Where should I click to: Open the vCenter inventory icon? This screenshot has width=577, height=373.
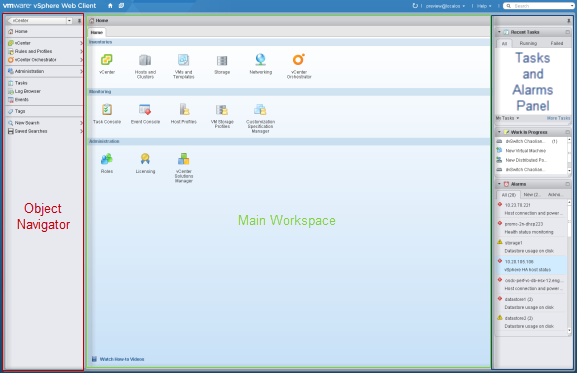pyautogui.click(x=107, y=60)
